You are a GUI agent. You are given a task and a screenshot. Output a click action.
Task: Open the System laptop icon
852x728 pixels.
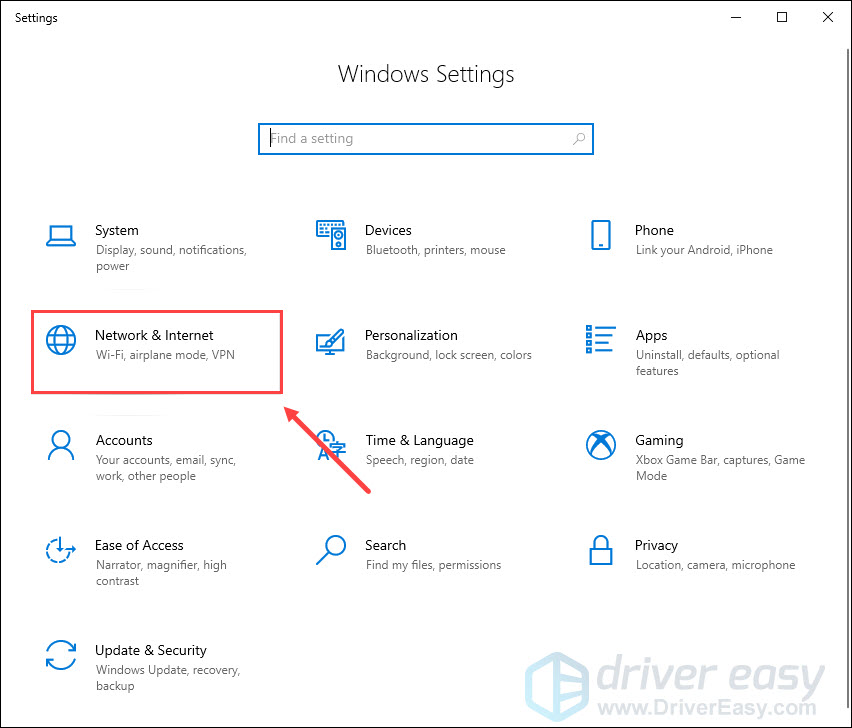point(61,236)
